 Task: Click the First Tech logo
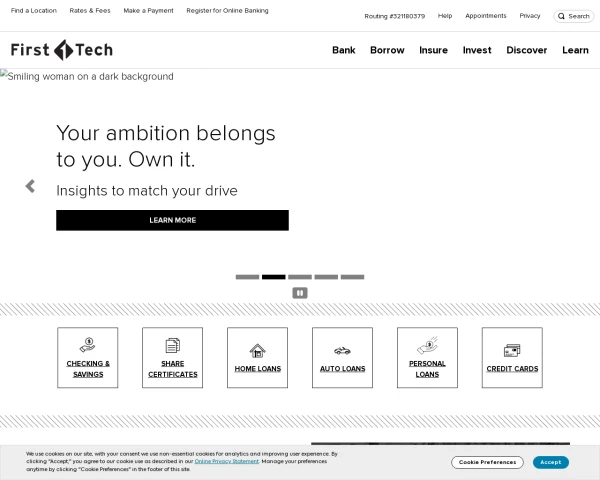click(62, 50)
